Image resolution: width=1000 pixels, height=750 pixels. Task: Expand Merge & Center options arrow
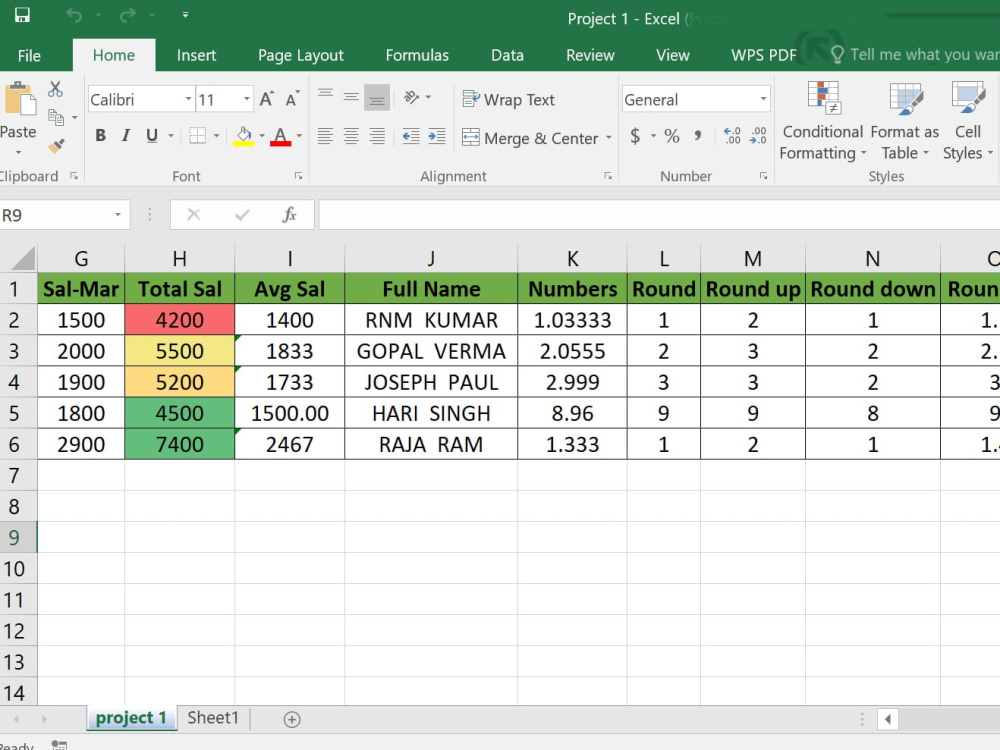click(x=608, y=138)
